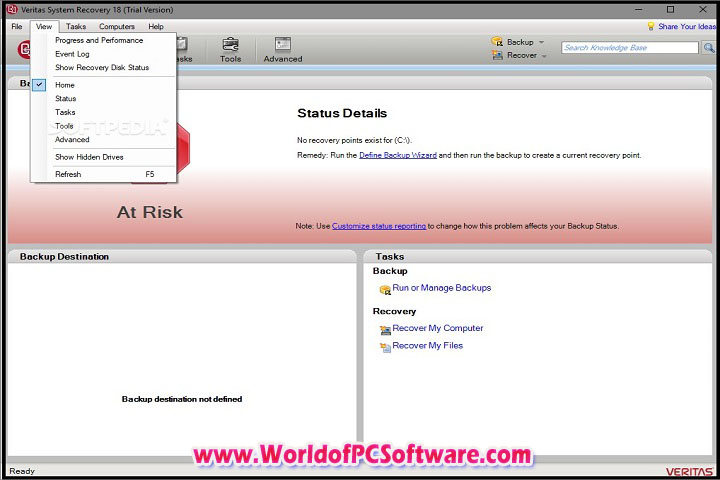Click Refresh in the View menu

pos(68,174)
